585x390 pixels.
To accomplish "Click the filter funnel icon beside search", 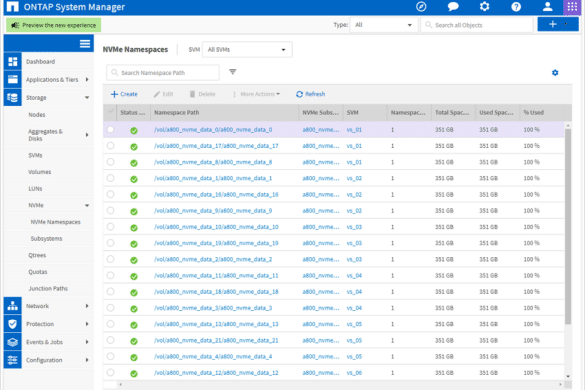I will 232,72.
